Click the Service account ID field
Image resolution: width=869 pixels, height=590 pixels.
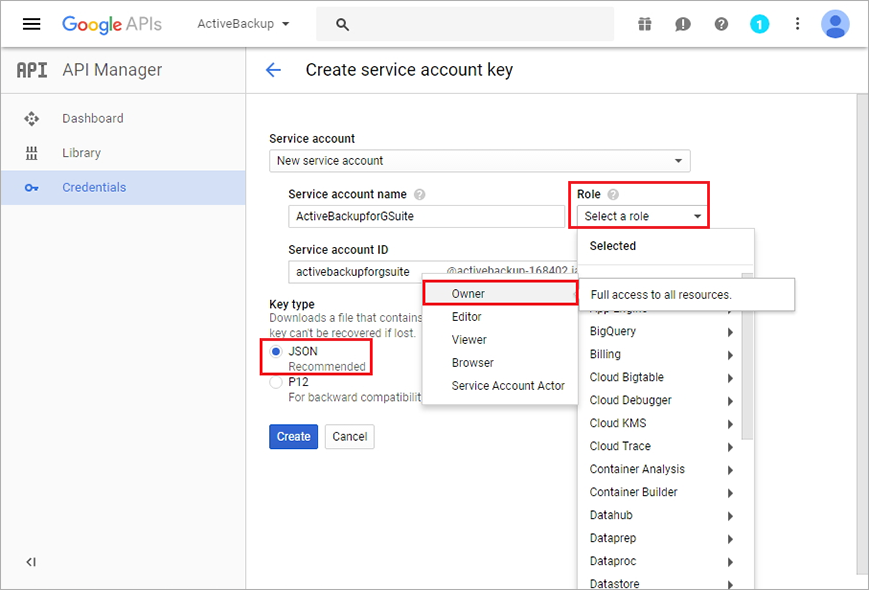(x=432, y=271)
